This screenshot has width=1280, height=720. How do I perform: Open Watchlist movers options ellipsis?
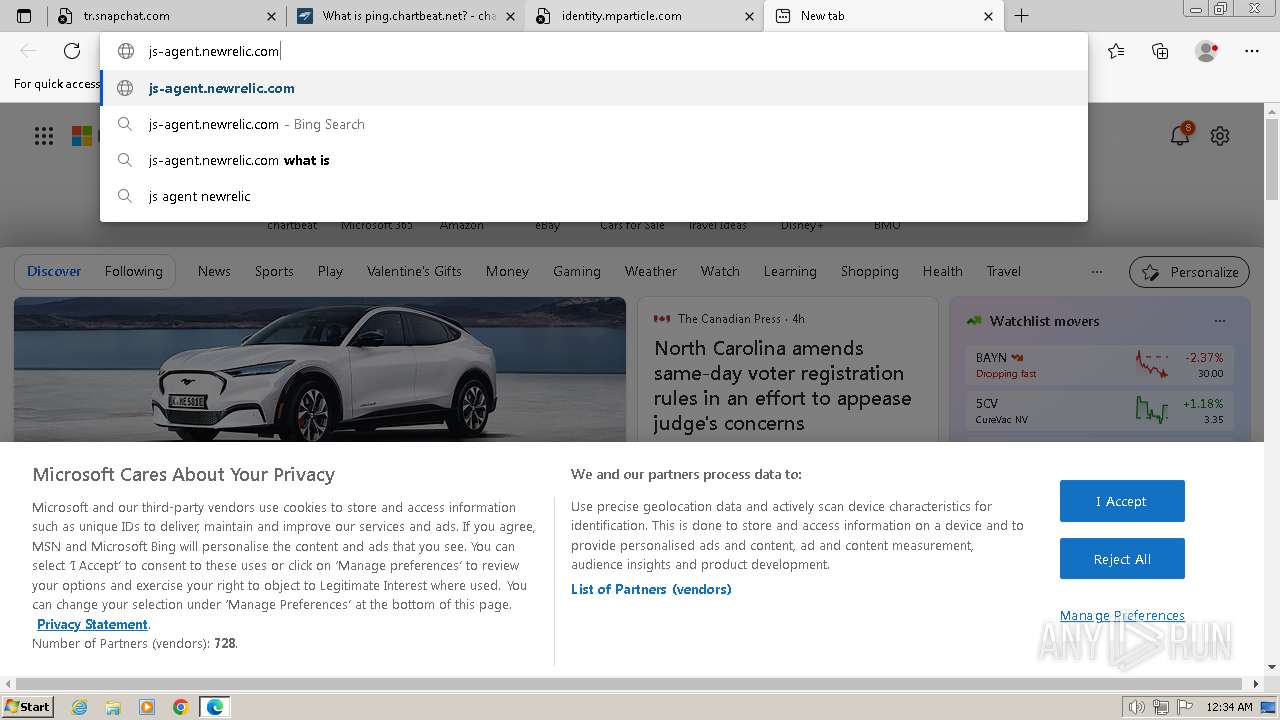pyautogui.click(x=1220, y=321)
